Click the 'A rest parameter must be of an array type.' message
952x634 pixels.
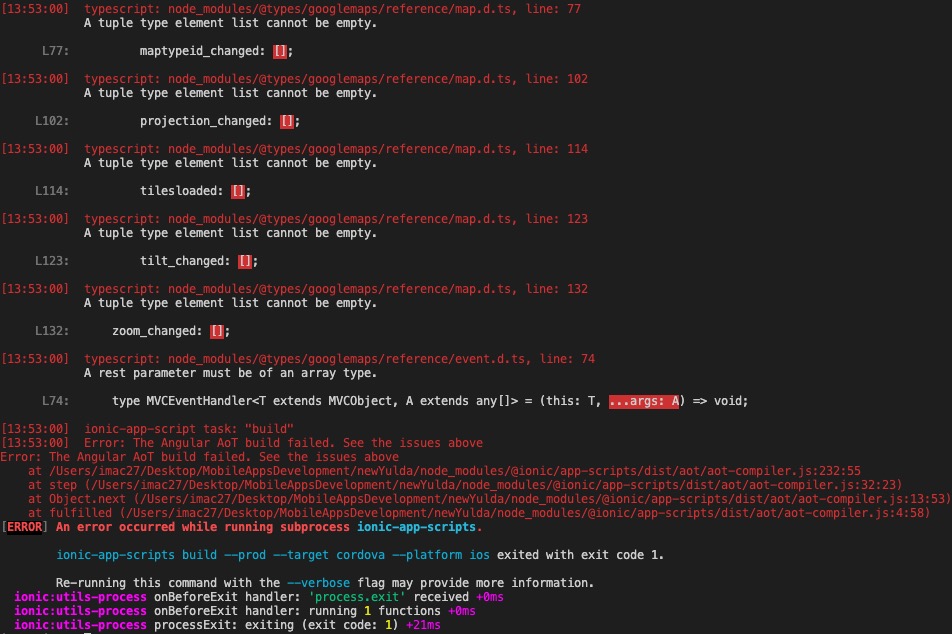point(230,373)
